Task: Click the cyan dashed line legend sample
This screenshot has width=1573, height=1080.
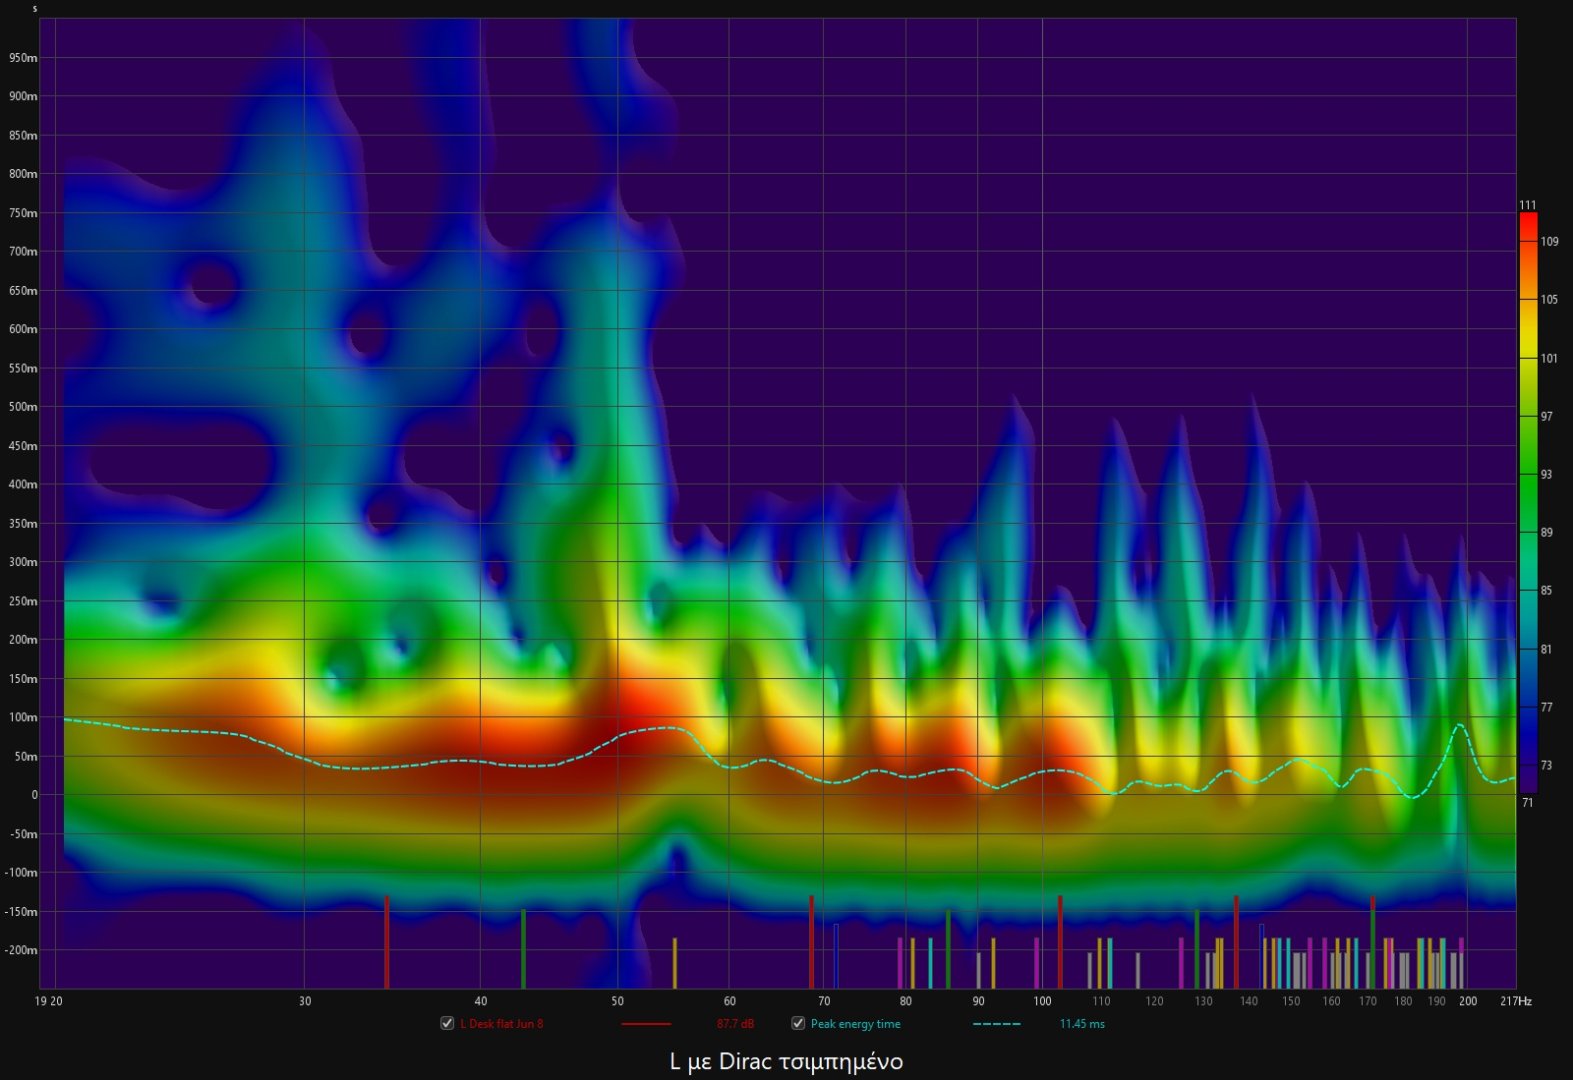Action: point(996,1024)
